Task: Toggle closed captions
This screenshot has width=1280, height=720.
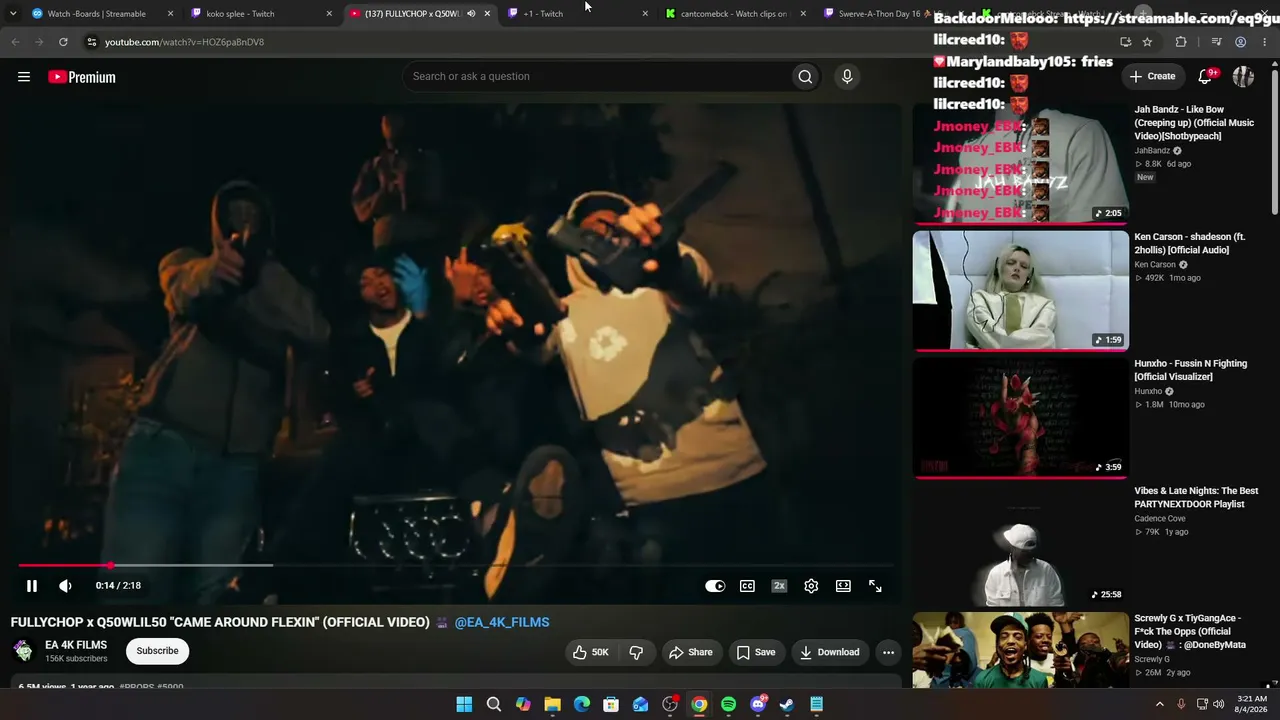Action: click(x=747, y=586)
